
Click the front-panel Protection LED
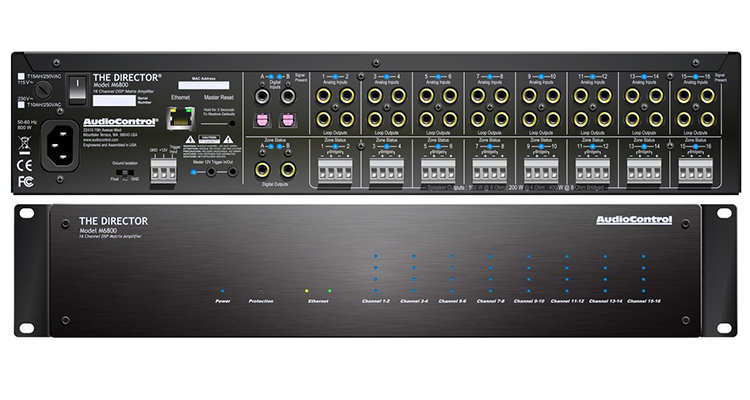point(261,290)
